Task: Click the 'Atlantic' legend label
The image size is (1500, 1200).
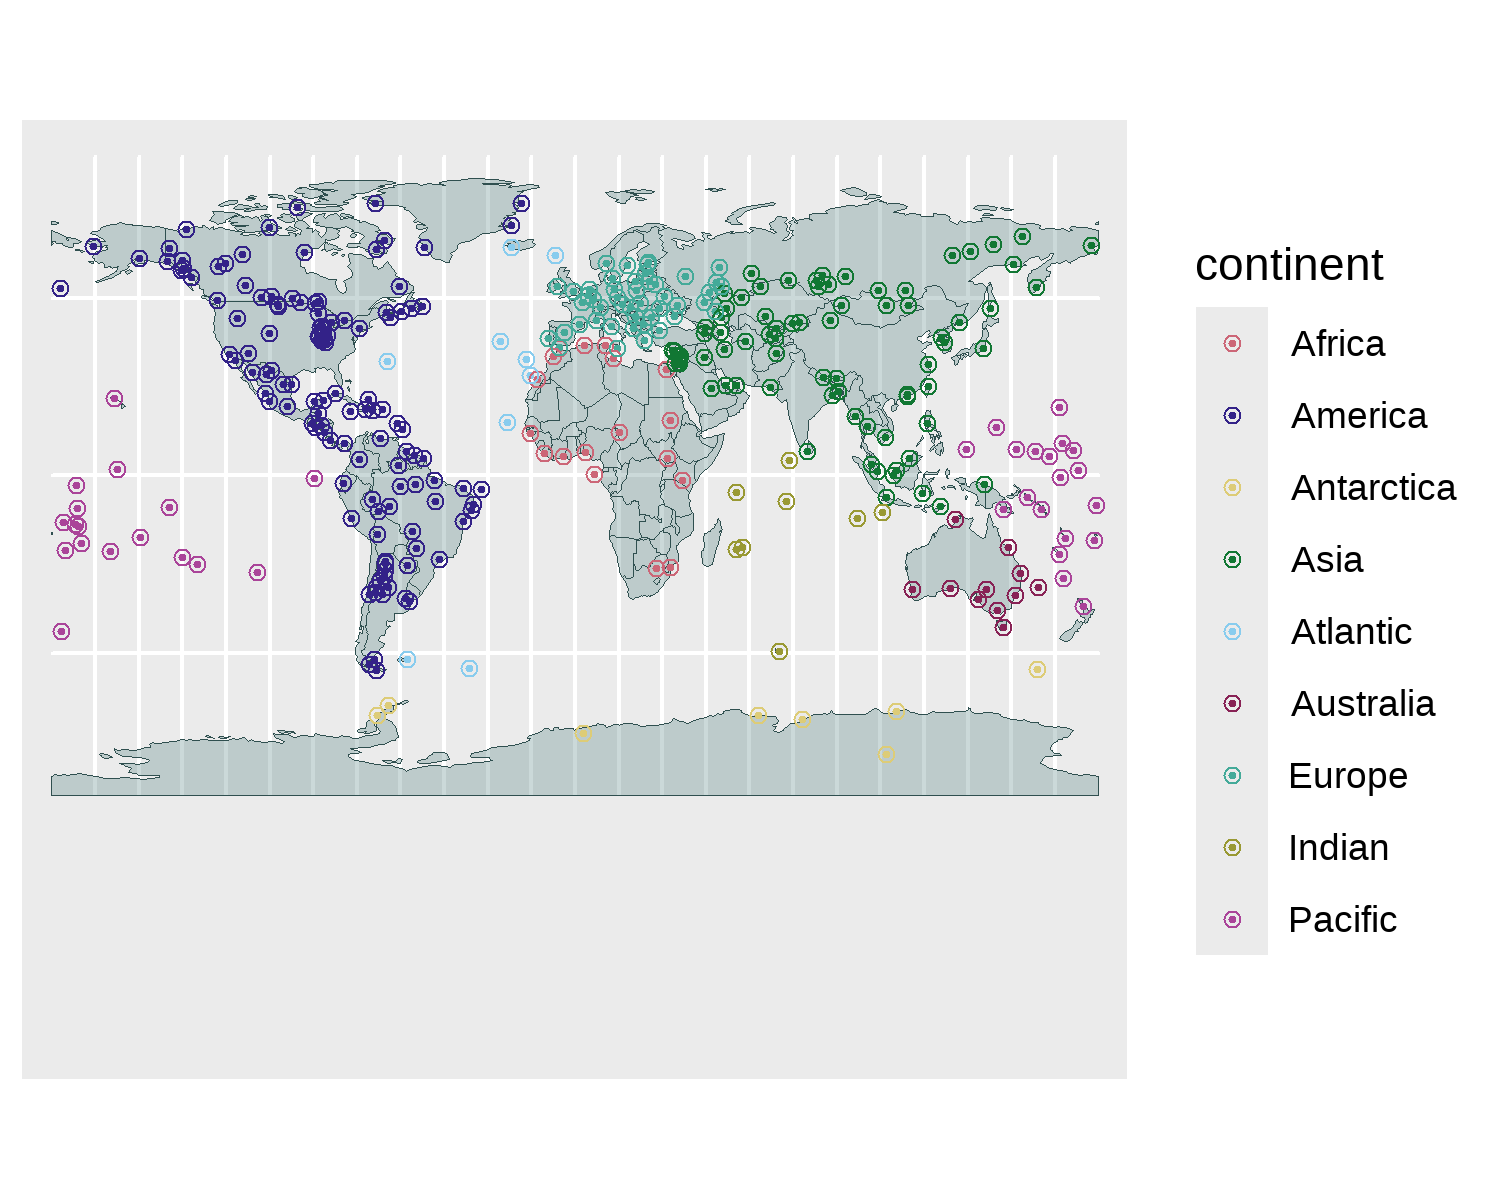Action: 1351,632
